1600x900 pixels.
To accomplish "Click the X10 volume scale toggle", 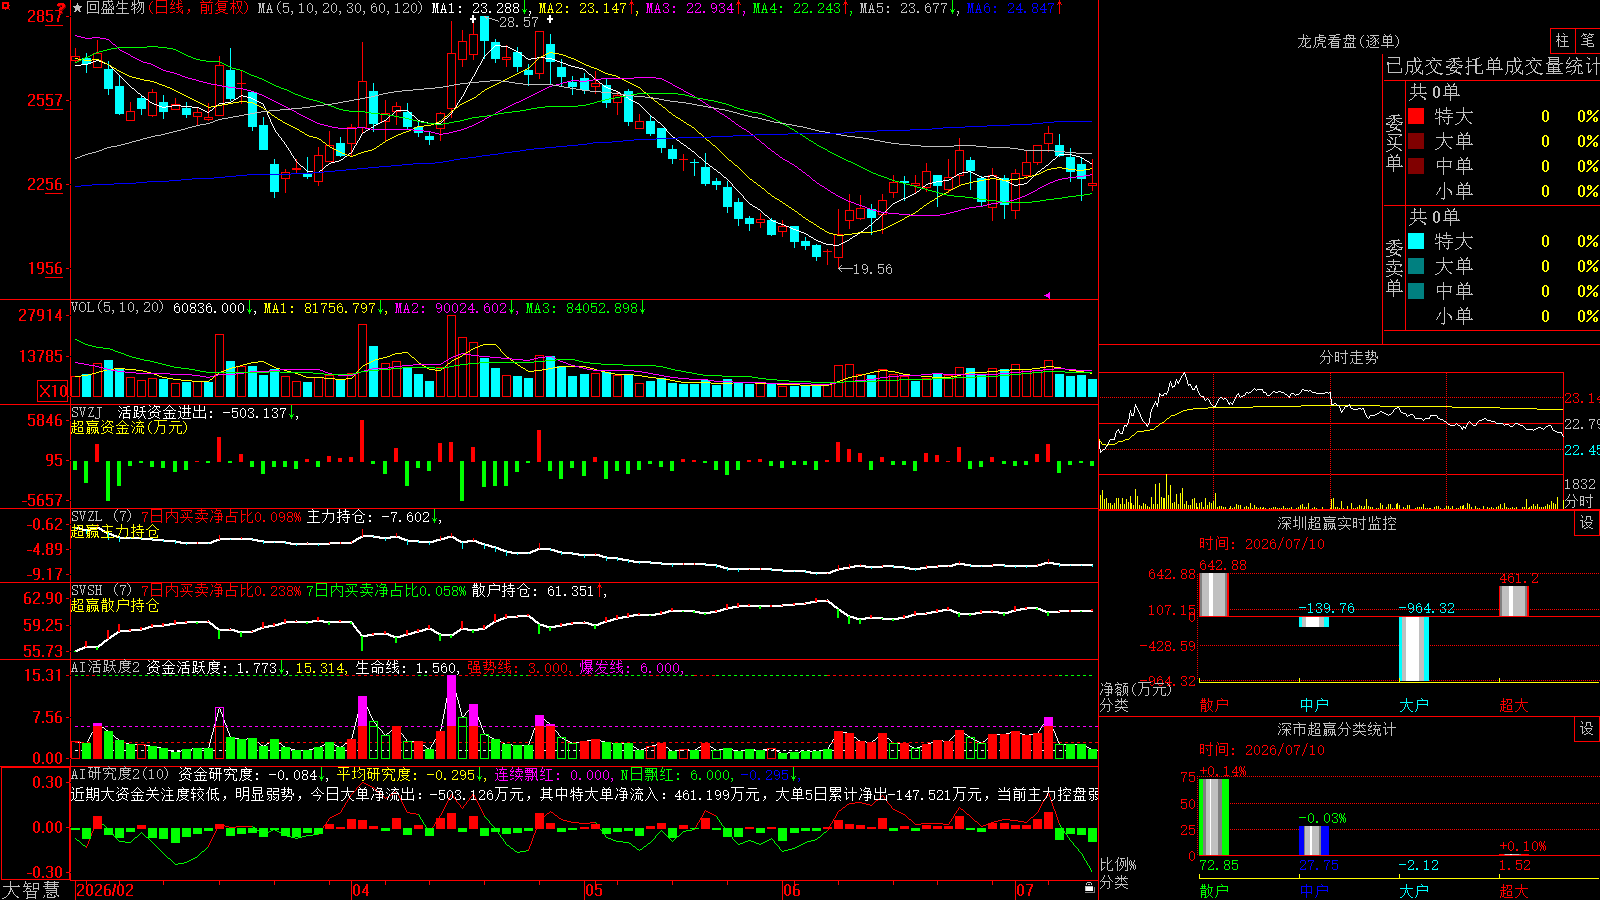I will point(53,391).
